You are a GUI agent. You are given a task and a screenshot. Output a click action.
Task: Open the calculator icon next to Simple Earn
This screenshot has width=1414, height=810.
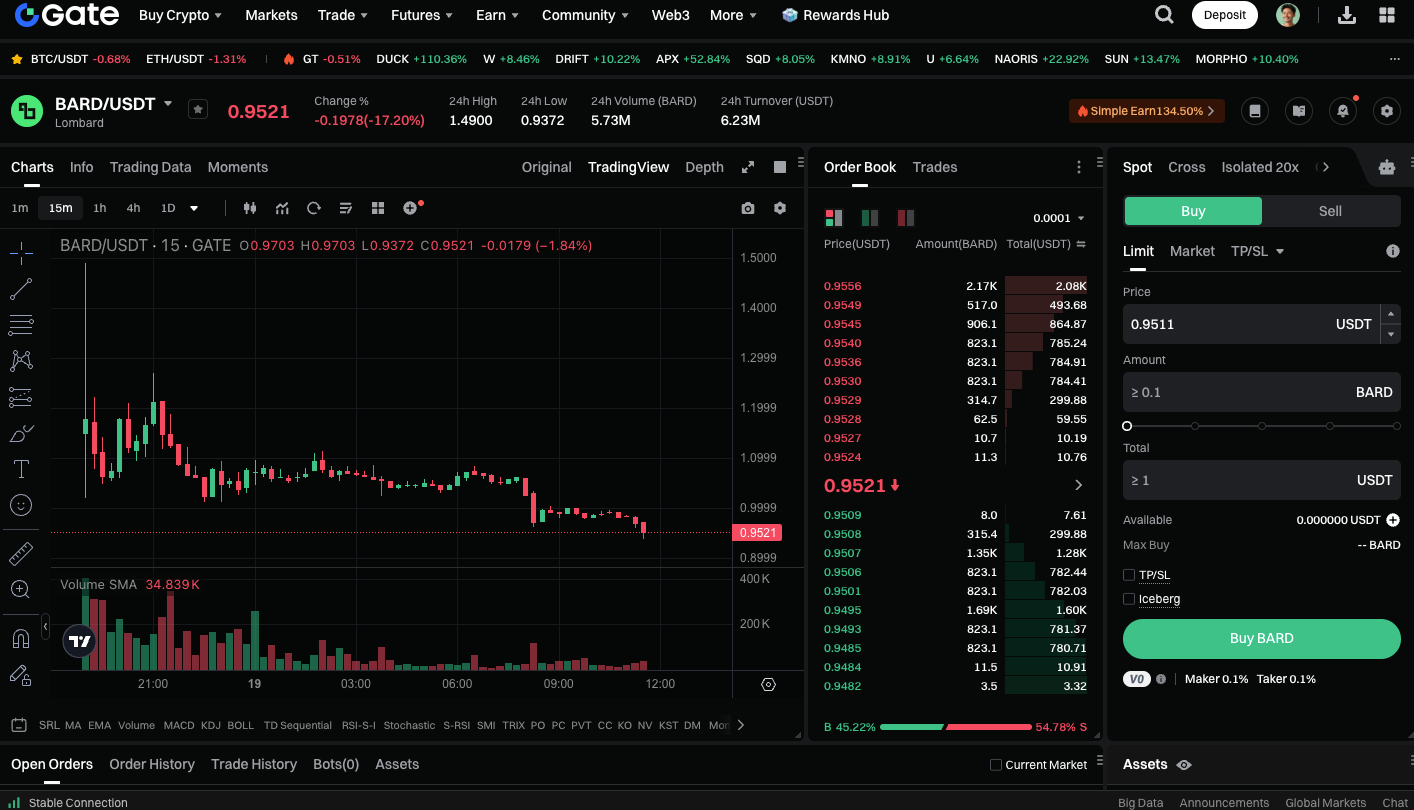pyautogui.click(x=1255, y=111)
